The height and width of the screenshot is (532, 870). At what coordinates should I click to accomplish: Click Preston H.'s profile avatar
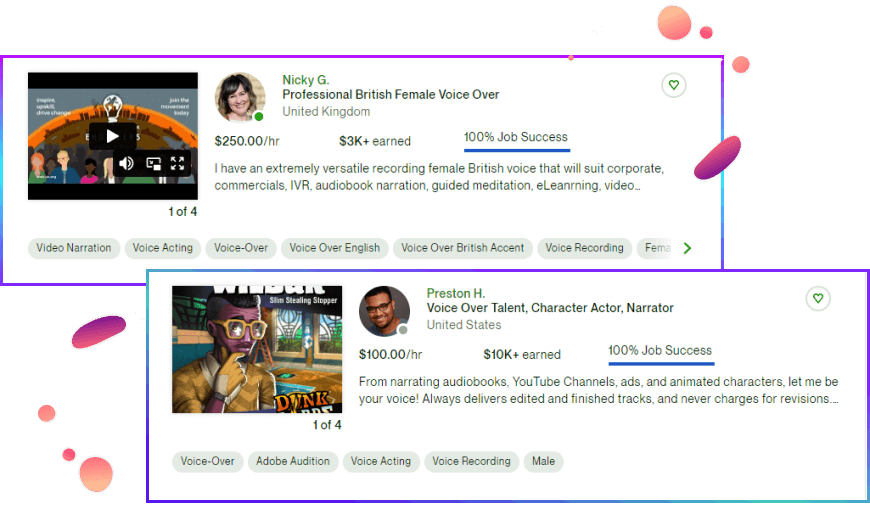click(x=384, y=311)
